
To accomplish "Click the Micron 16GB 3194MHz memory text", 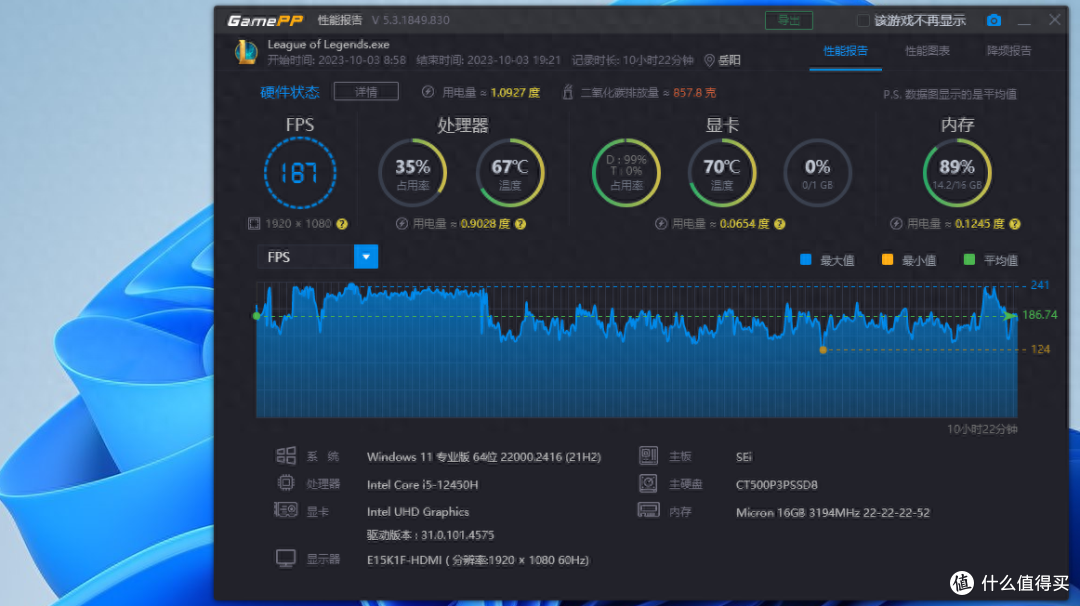I will click(833, 512).
